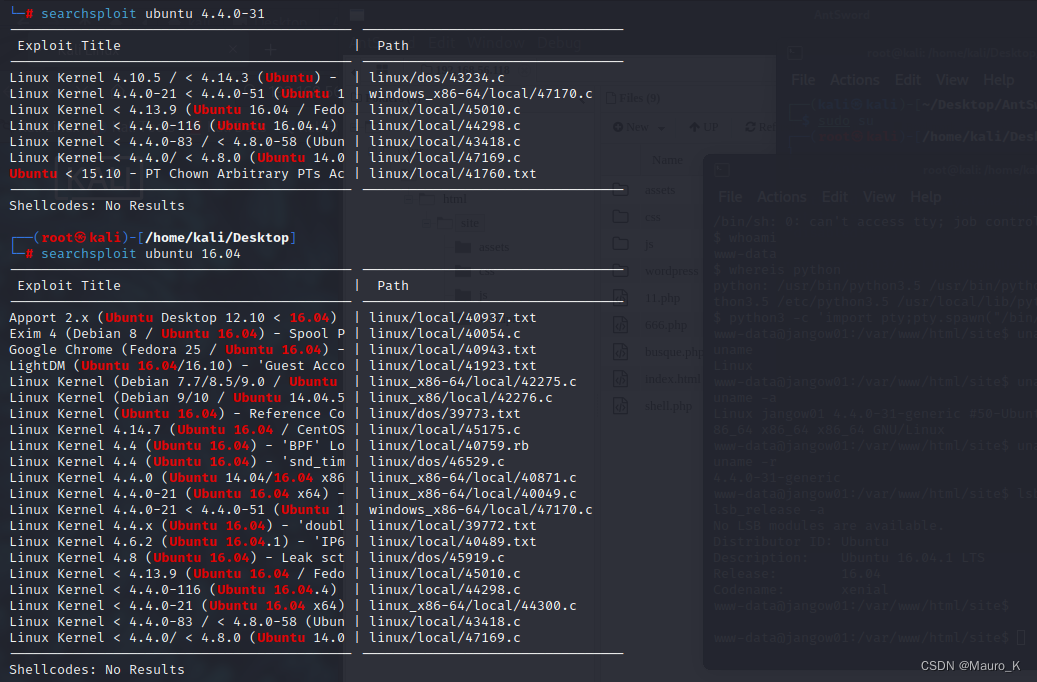
Task: Click the Name column header in AntSword file list
Action: click(667, 160)
